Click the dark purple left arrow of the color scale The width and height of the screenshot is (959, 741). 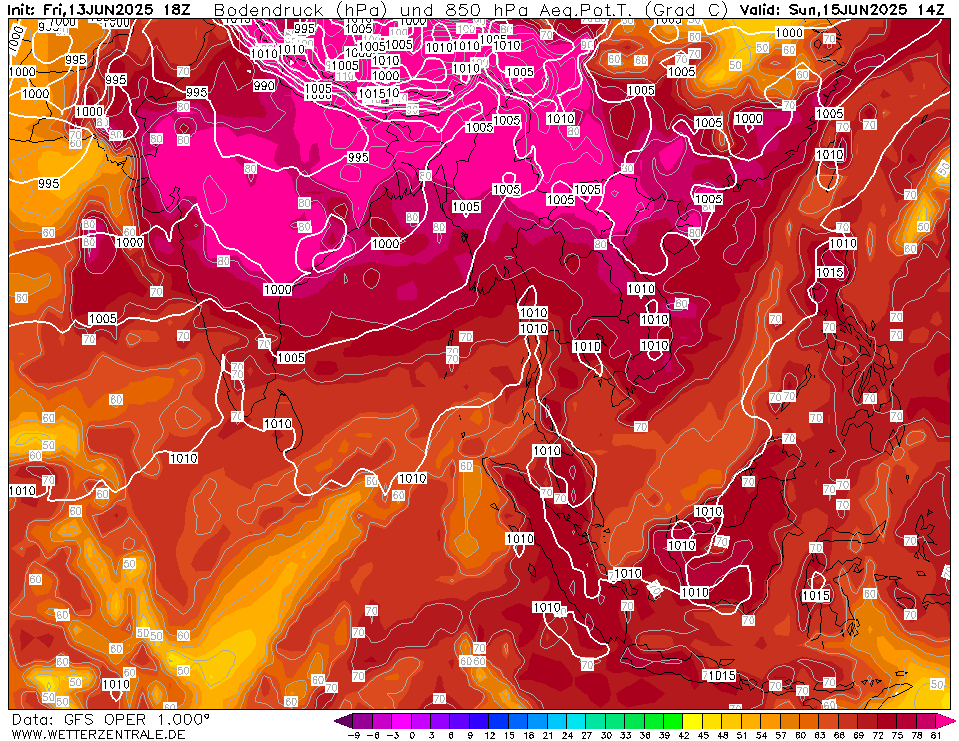coord(344,720)
